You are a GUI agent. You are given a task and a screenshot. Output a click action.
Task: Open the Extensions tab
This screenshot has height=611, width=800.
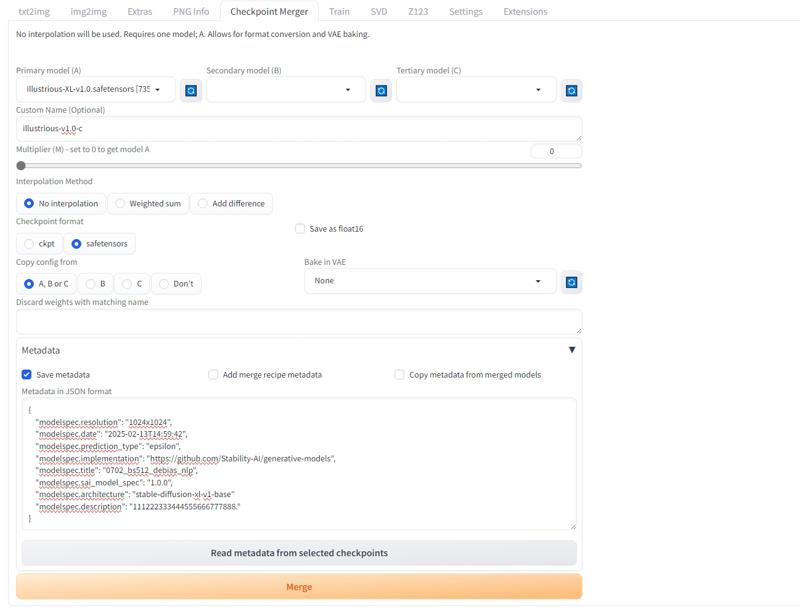point(525,12)
